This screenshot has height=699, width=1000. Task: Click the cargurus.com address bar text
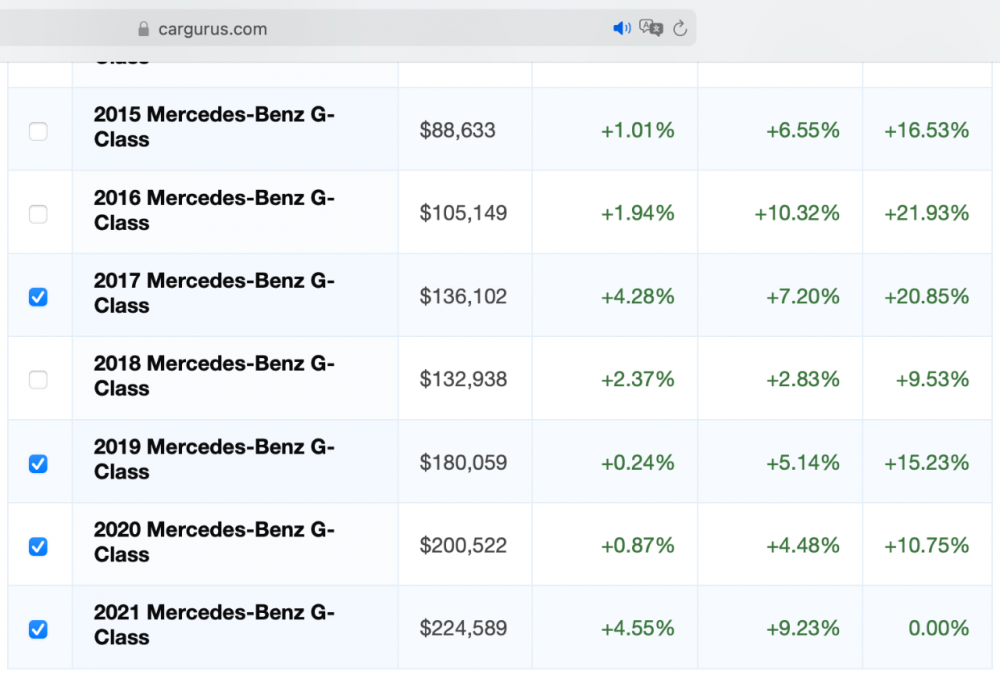pyautogui.click(x=212, y=29)
